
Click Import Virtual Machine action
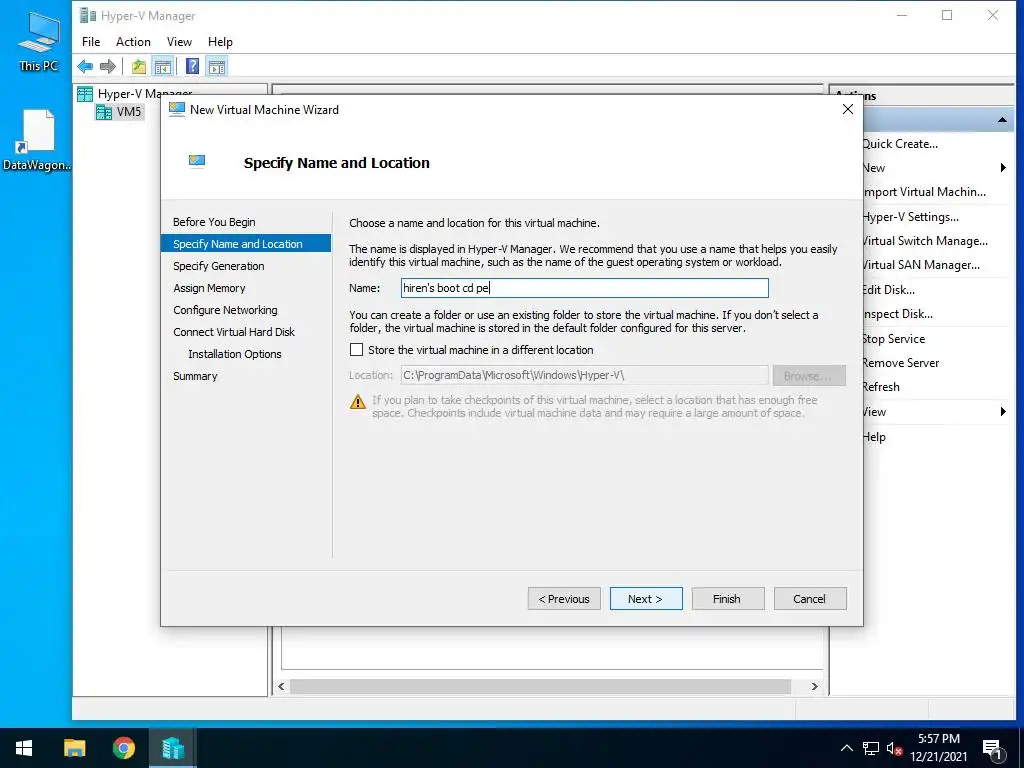click(923, 192)
